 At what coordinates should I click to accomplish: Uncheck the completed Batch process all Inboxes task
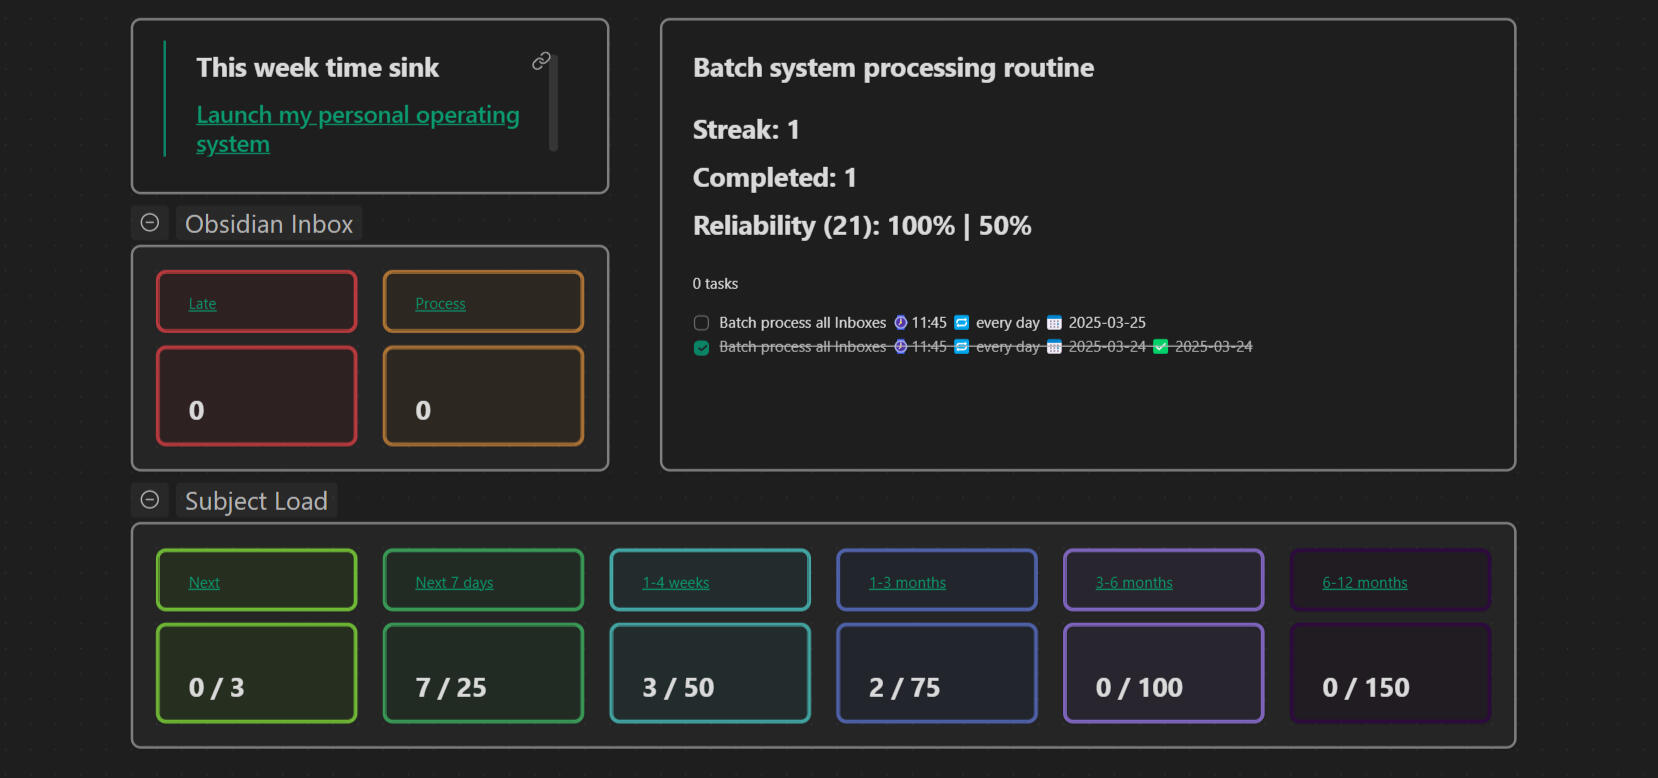point(701,348)
